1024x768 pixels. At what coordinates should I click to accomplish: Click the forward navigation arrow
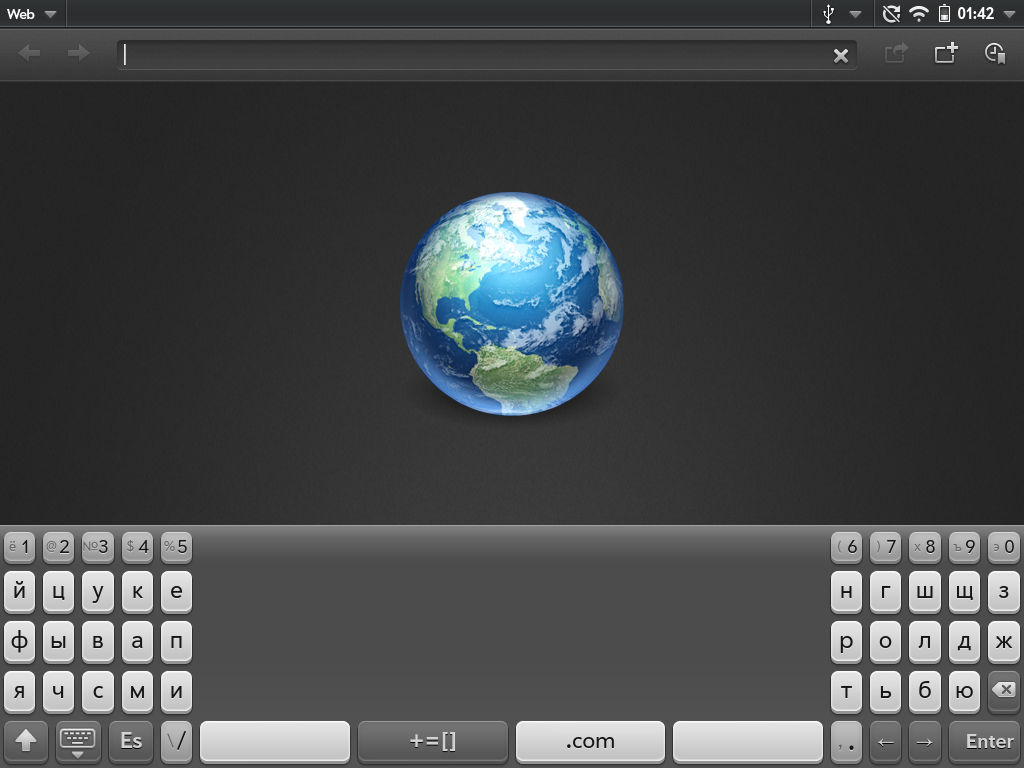(x=78, y=54)
